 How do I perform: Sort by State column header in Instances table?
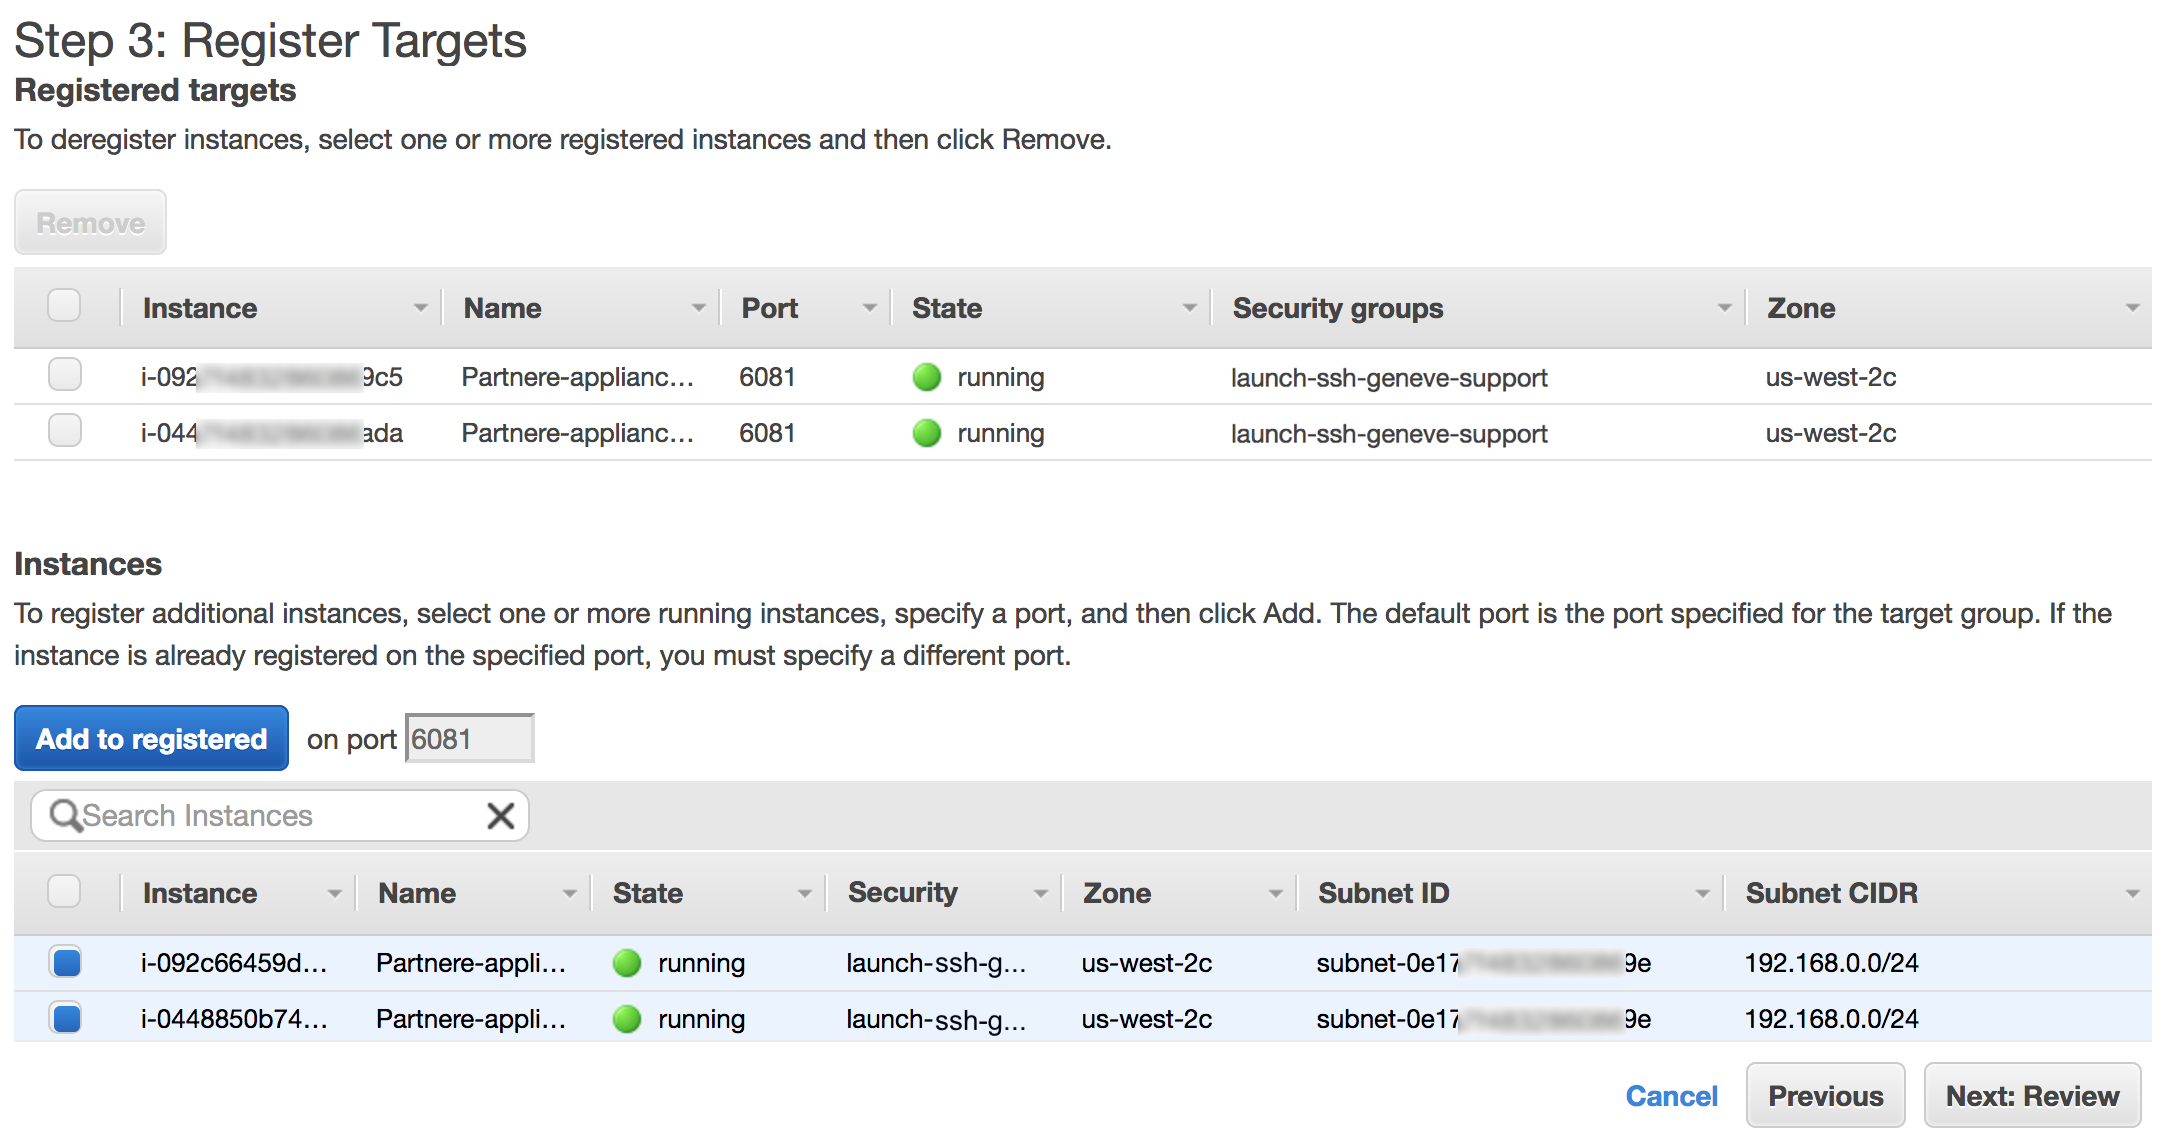648,893
